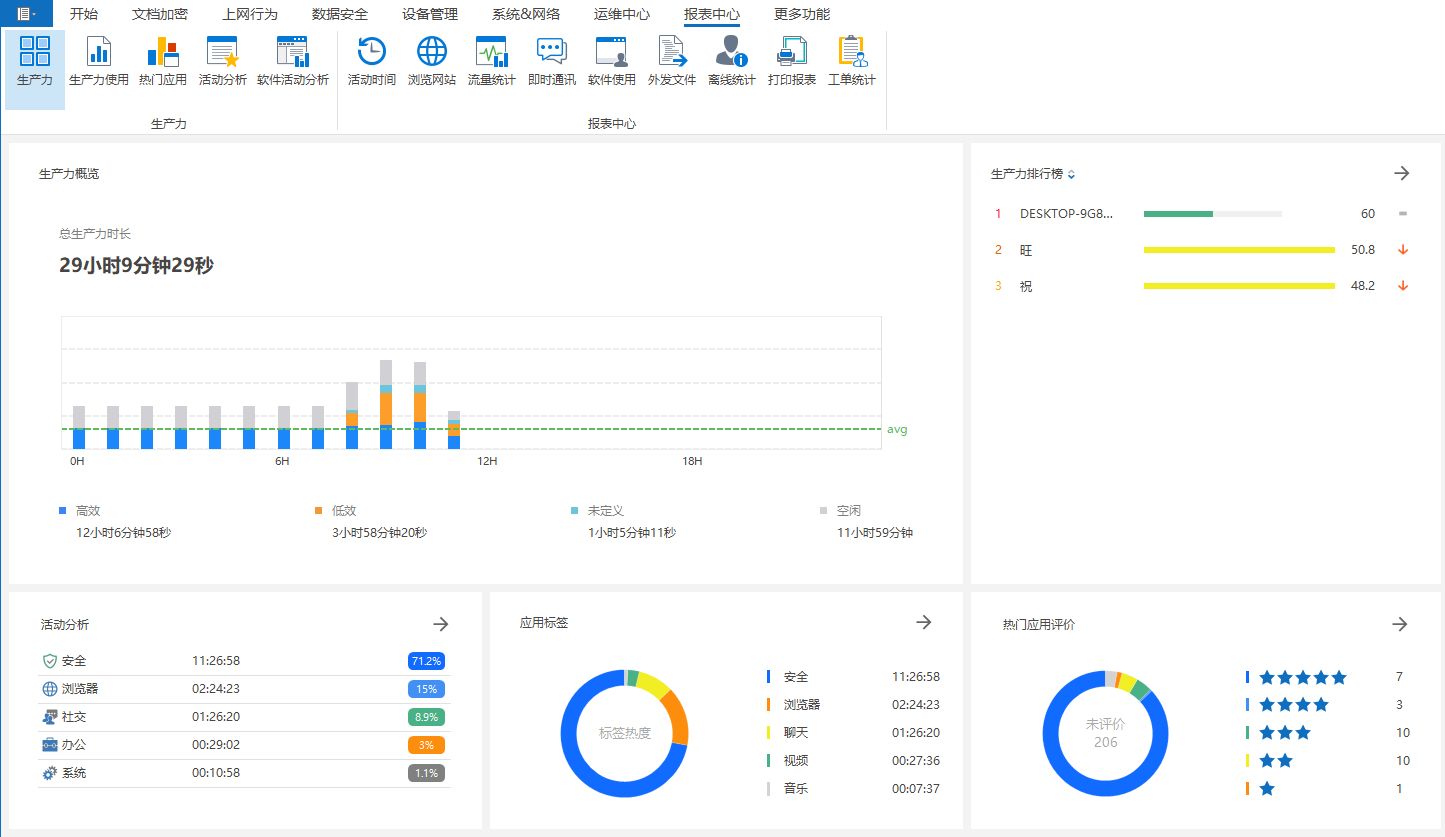This screenshot has width=1445, height=837.
Task: Click the 8.9% badge for 社交
Action: tap(426, 717)
